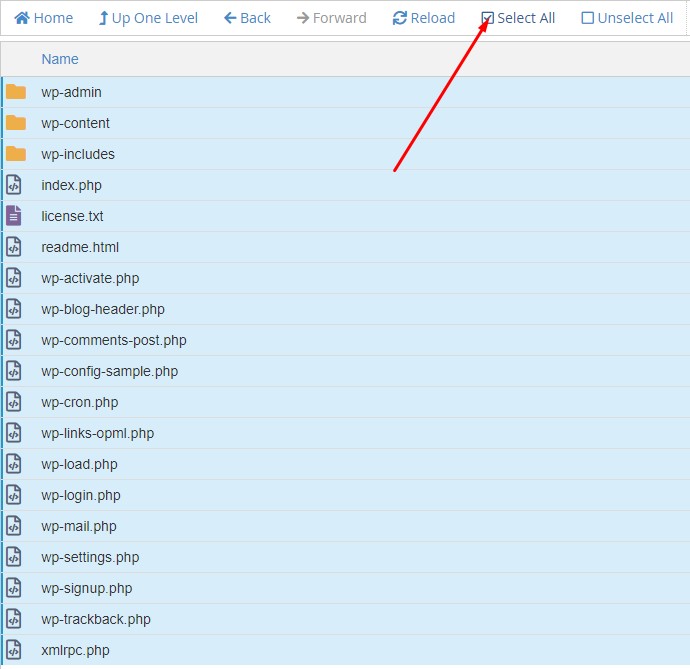690x669 pixels.
Task: Click the wp-config-sample.php file icon
Action: (14, 371)
